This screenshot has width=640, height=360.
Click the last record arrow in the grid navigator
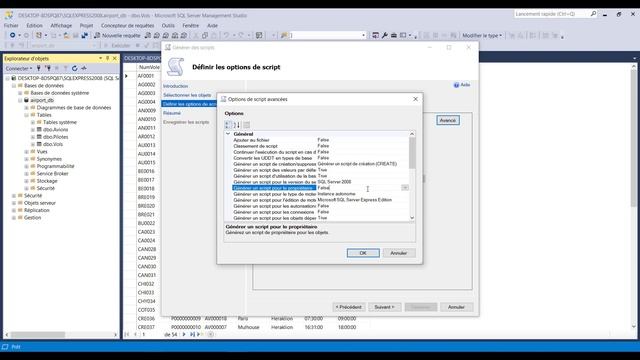tap(192, 334)
